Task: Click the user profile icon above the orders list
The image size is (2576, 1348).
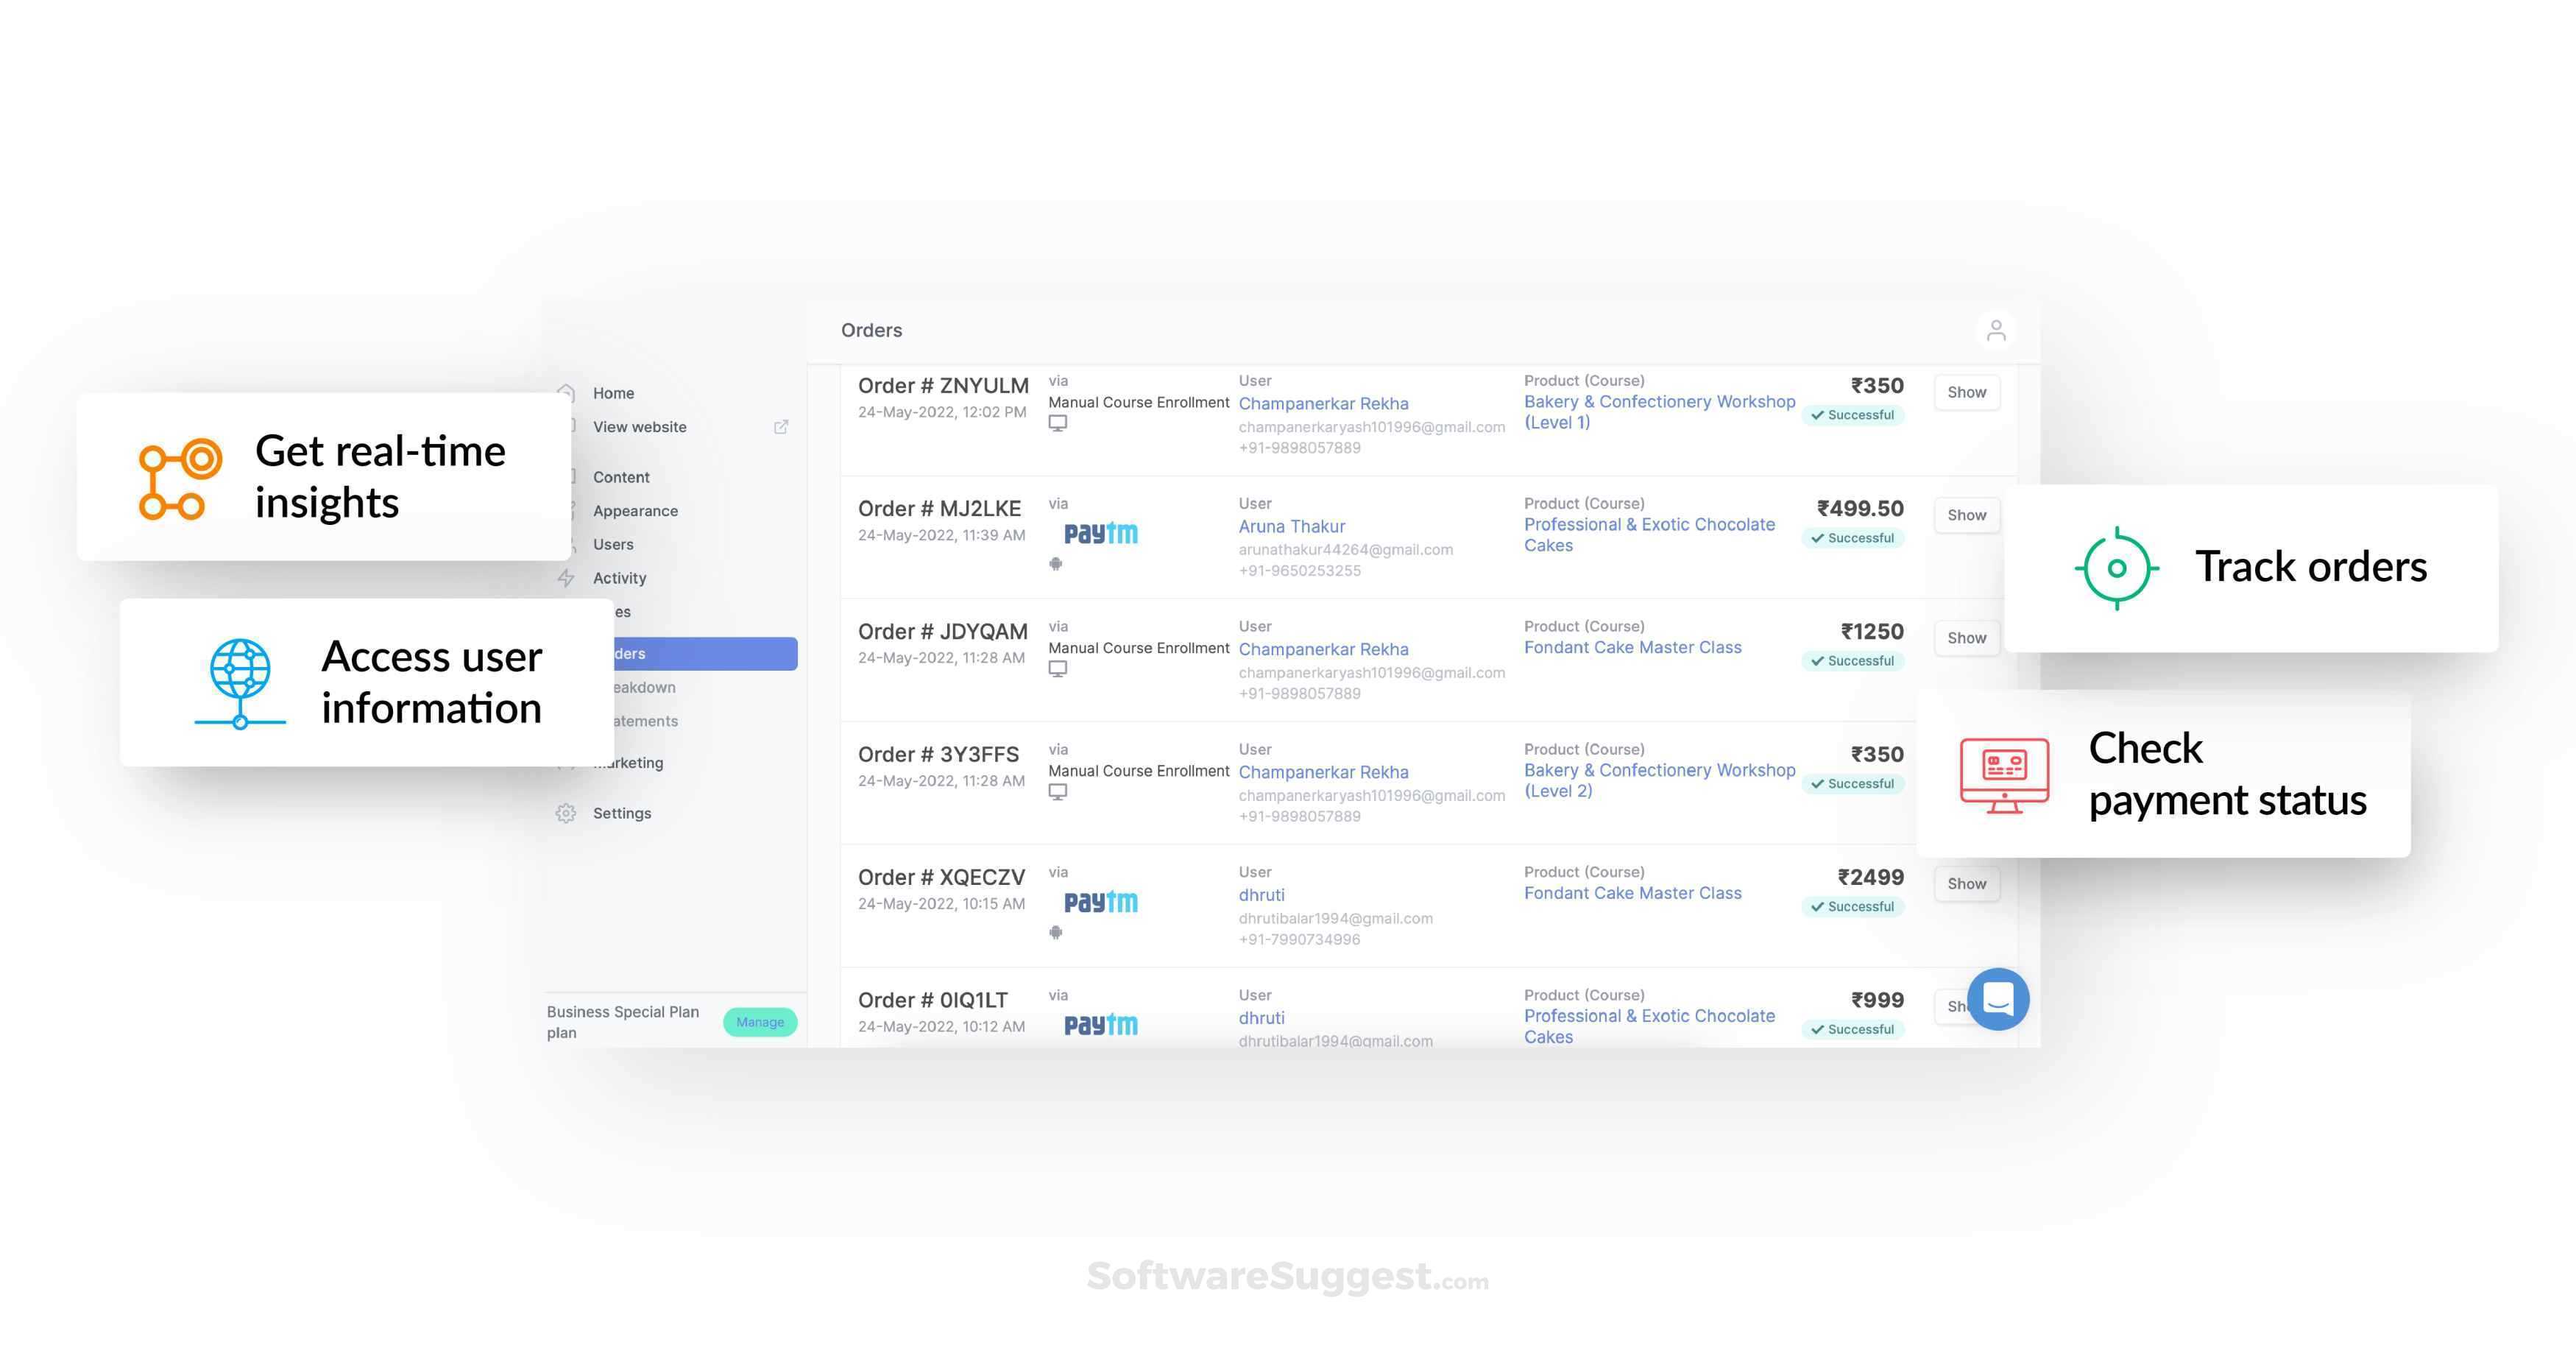Action: coord(1996,330)
